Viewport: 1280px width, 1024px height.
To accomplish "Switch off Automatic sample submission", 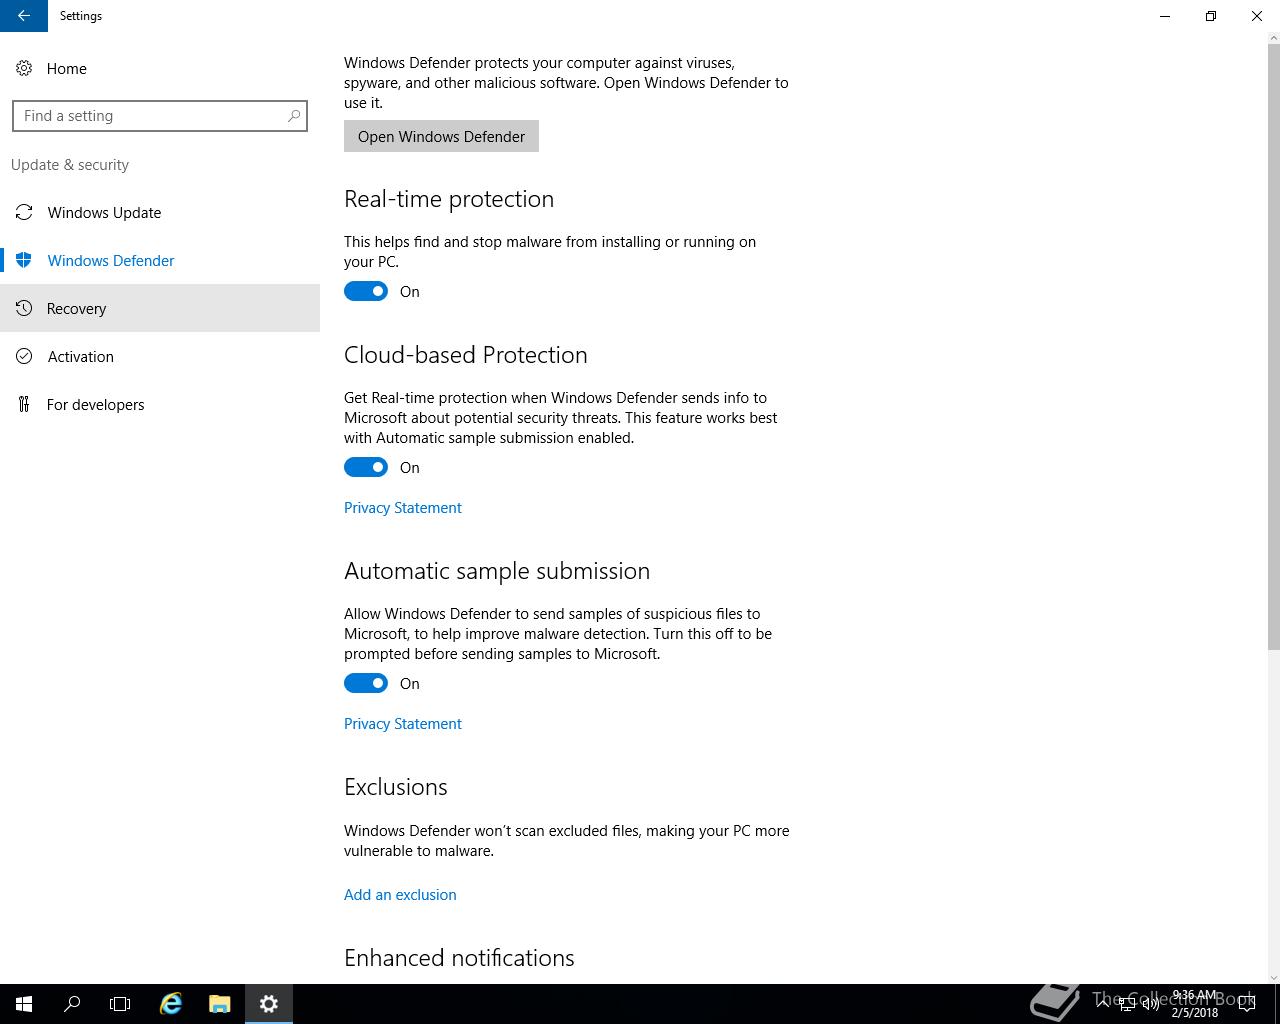I will (366, 683).
